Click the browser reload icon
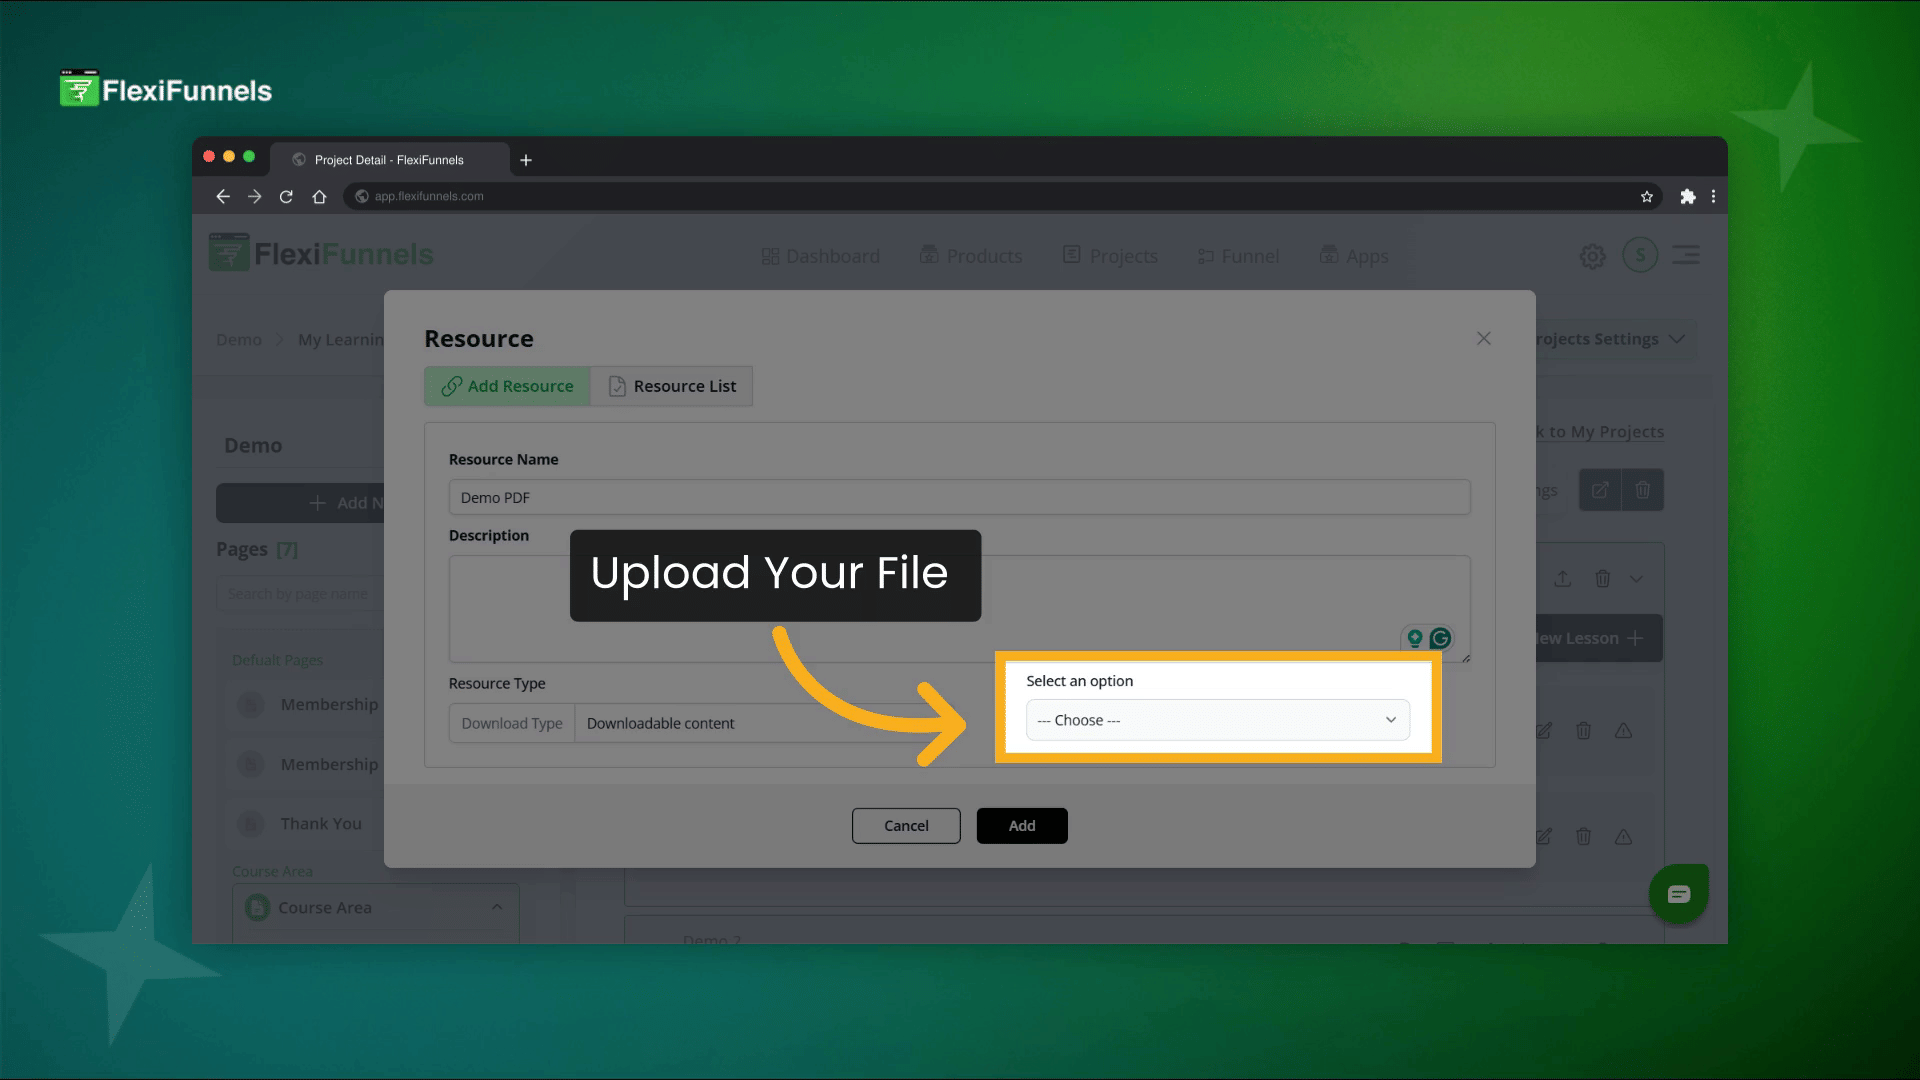Image resolution: width=1920 pixels, height=1080 pixels. 286,197
